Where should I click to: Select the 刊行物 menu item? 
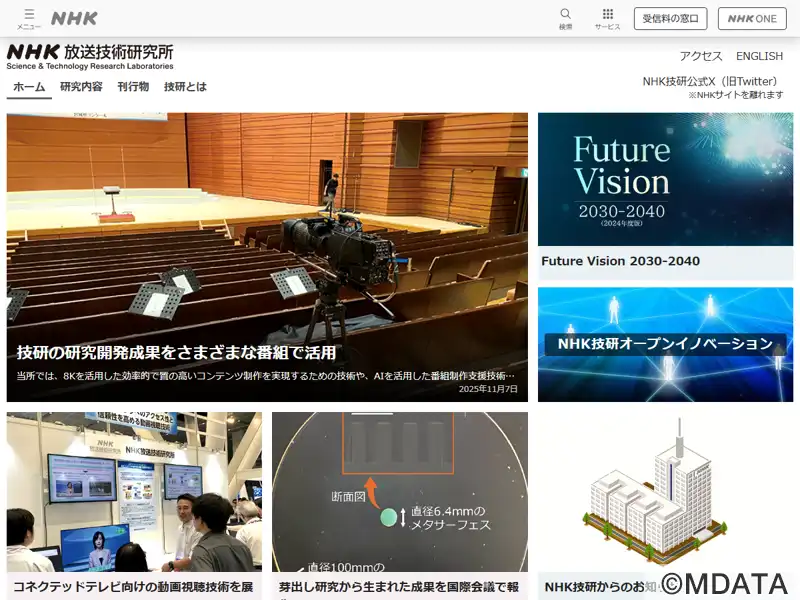(x=133, y=87)
